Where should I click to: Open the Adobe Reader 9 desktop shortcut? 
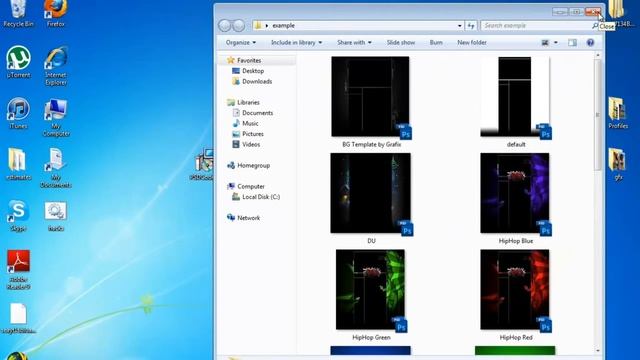point(18,269)
